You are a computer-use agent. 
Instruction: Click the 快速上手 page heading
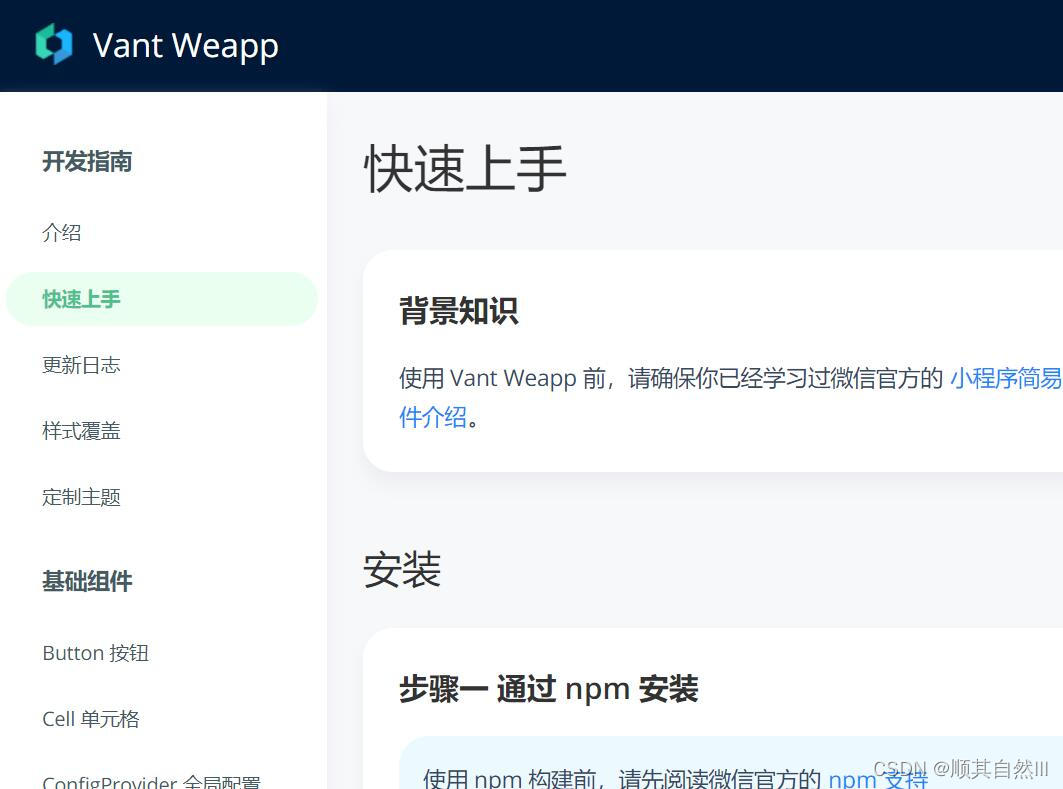coord(464,170)
